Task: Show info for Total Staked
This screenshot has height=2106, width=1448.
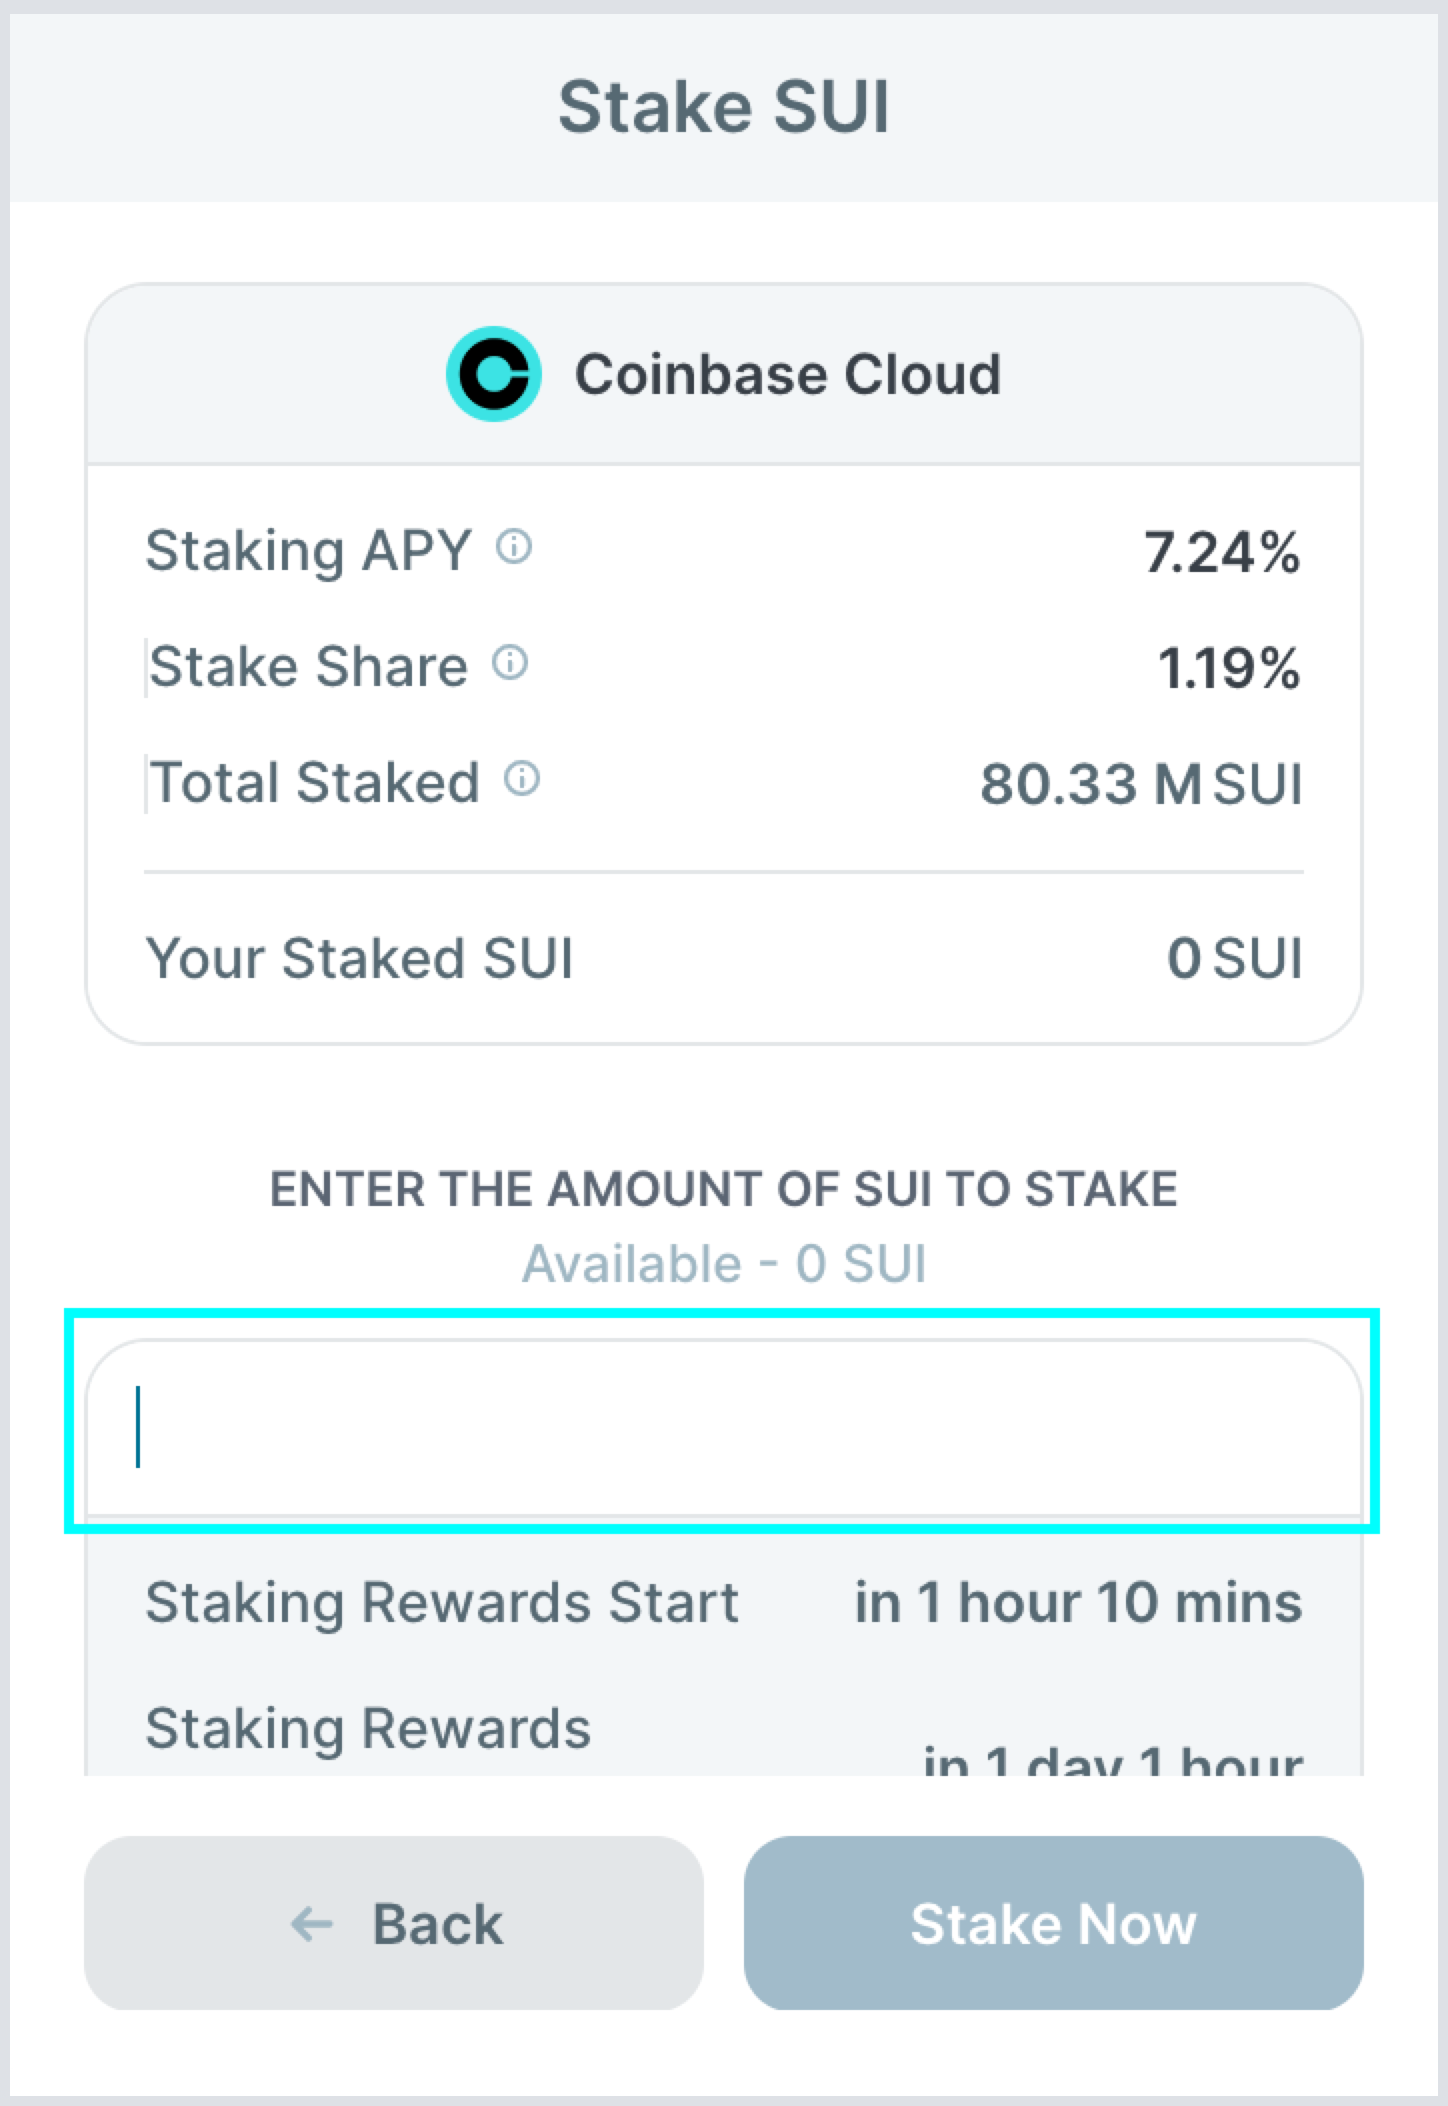Action: point(522,778)
